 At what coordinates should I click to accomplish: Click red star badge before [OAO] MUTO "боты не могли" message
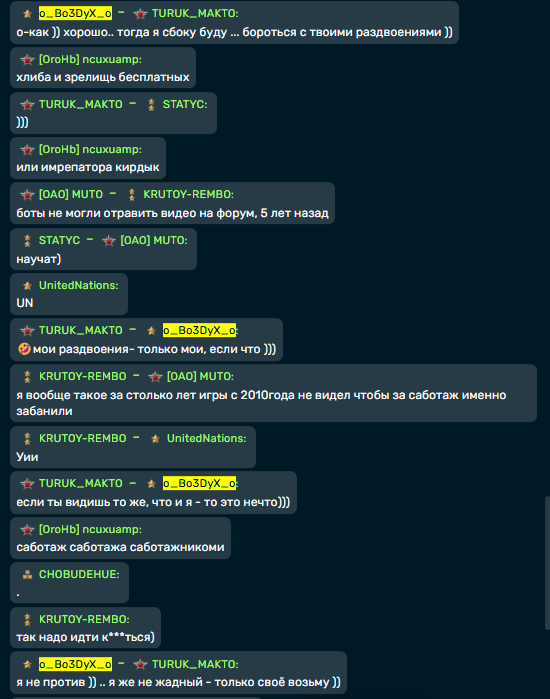click(x=27, y=195)
